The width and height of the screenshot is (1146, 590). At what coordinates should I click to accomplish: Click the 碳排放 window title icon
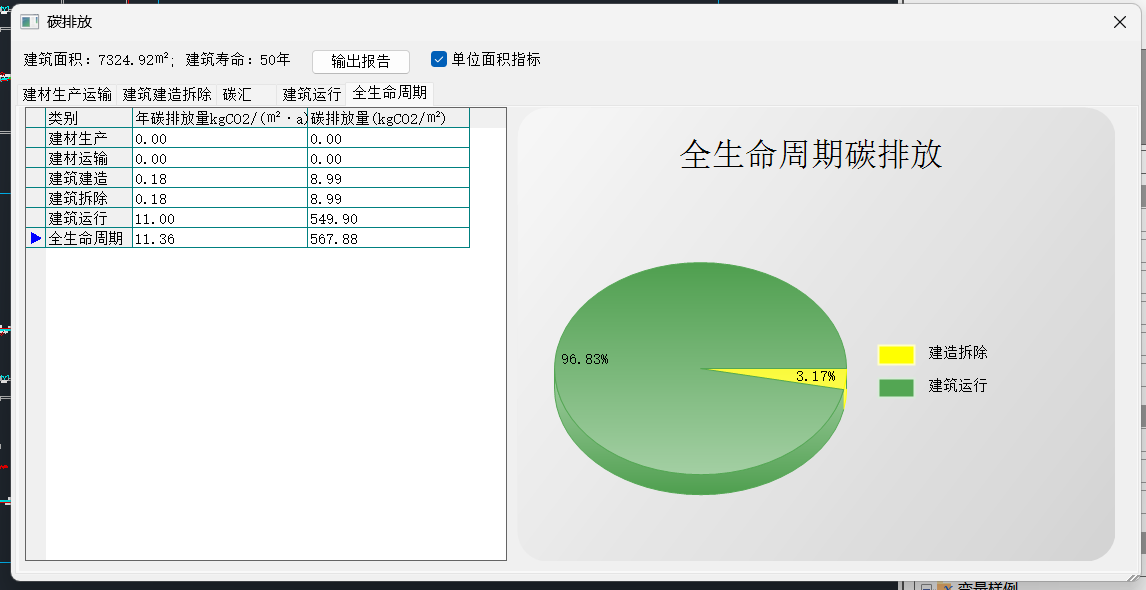30,22
